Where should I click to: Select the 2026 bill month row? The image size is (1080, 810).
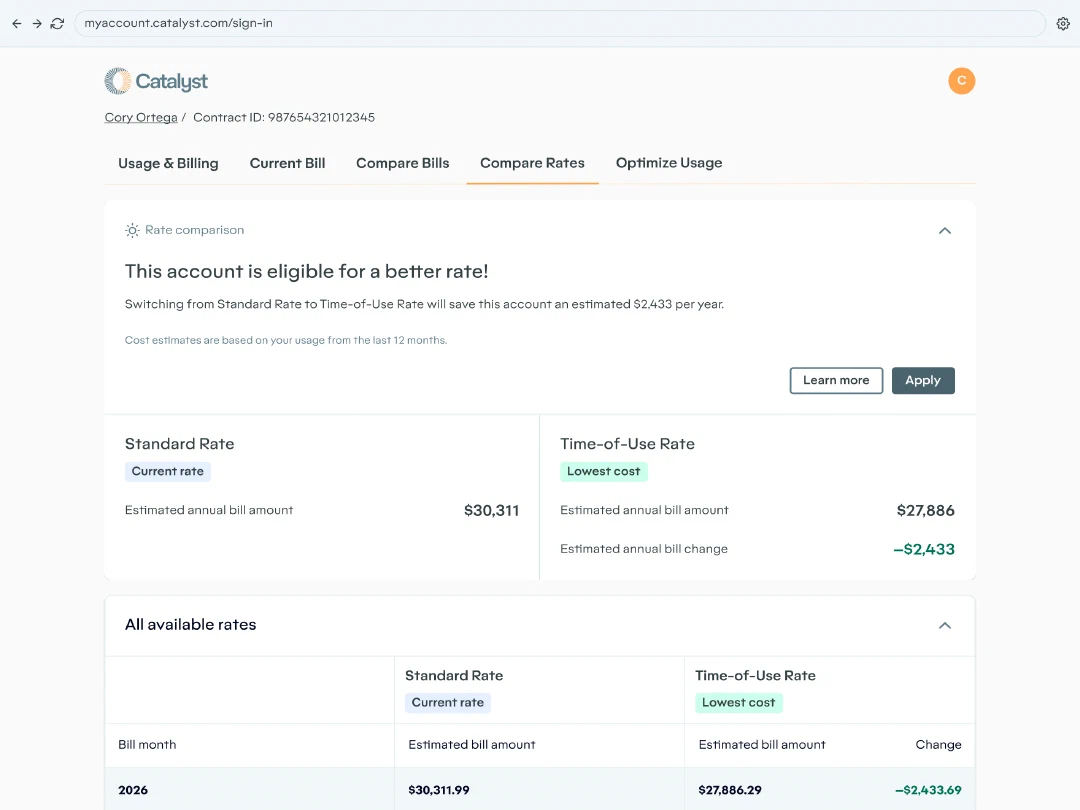(540, 789)
